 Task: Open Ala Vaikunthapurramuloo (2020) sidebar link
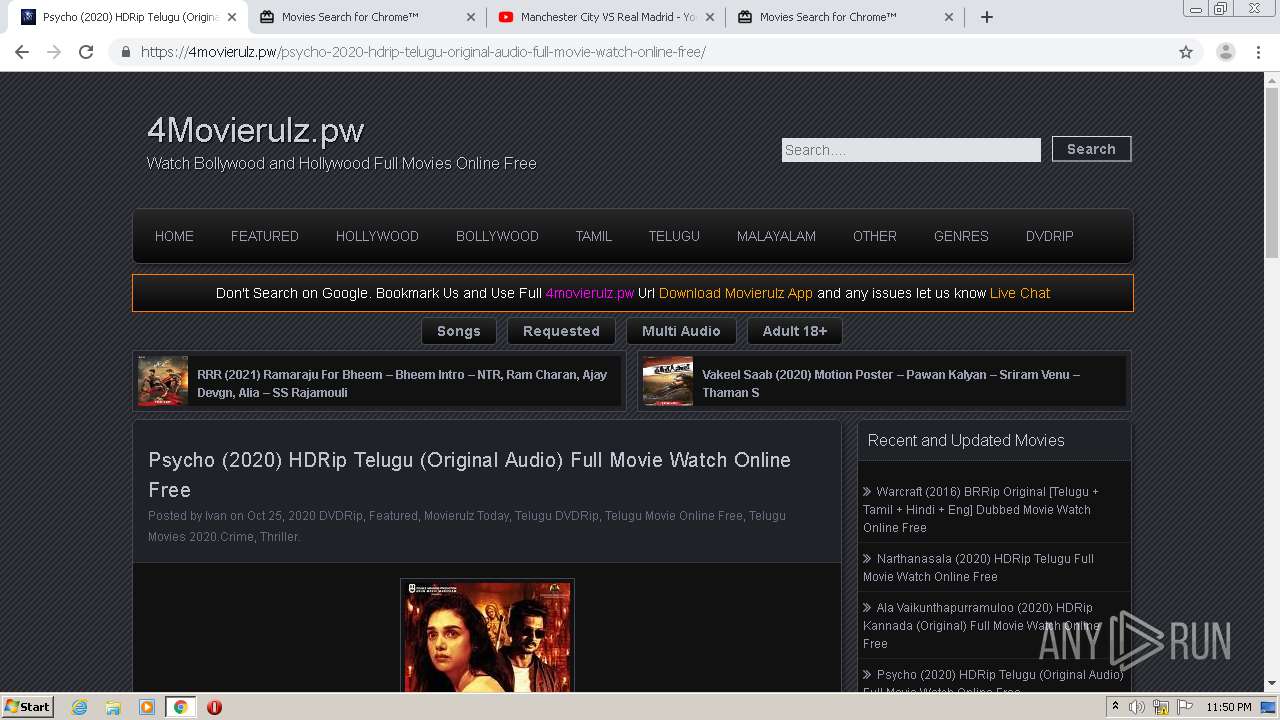point(981,625)
